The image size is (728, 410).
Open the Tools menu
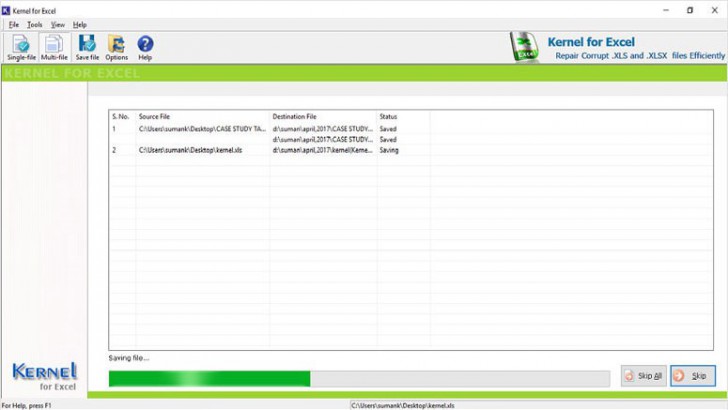click(34, 25)
